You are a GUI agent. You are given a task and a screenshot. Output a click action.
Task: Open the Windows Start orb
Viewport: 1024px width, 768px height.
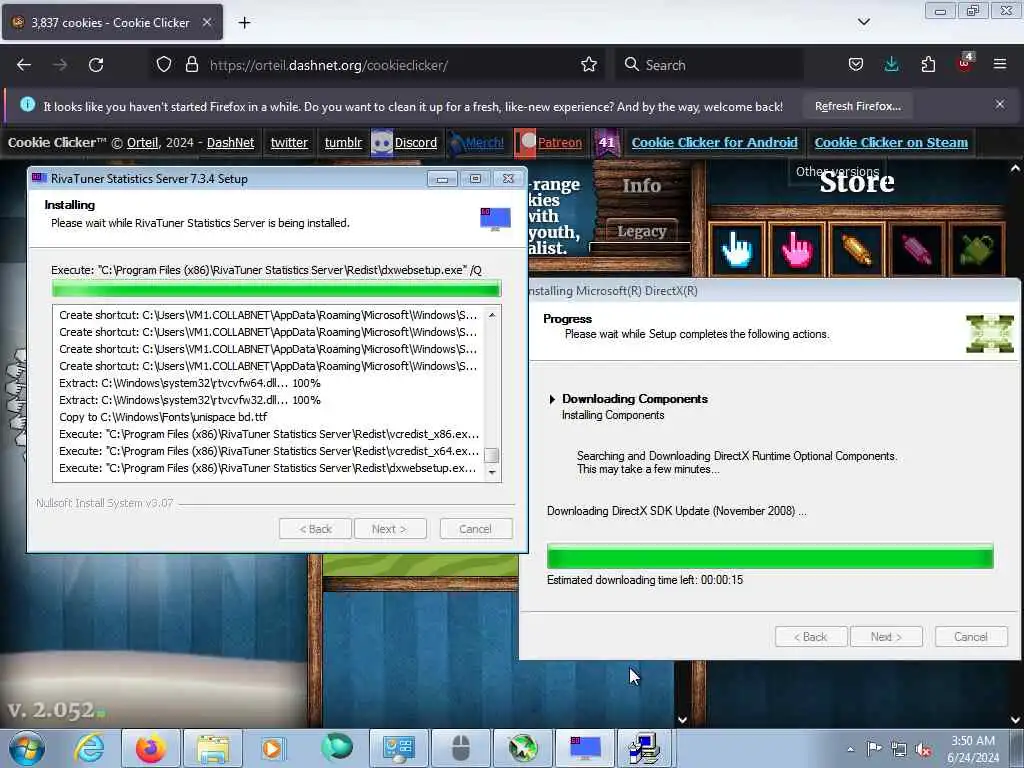pos(26,748)
